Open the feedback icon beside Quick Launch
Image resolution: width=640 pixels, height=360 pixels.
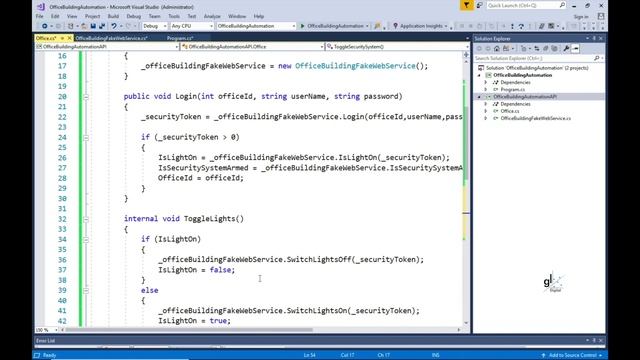[479, 5]
